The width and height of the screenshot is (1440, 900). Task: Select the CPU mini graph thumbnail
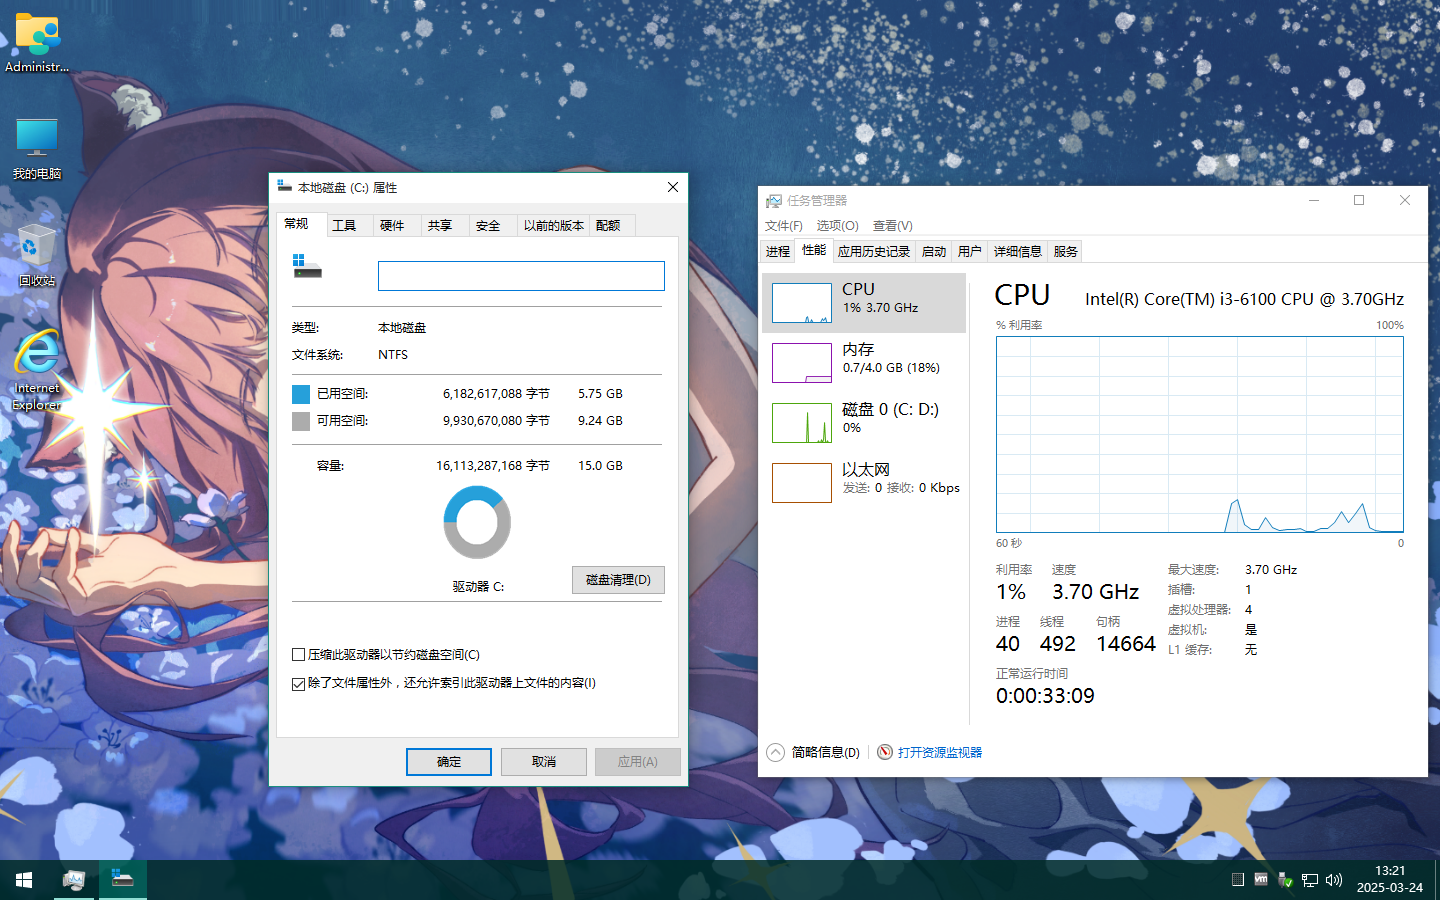click(802, 303)
